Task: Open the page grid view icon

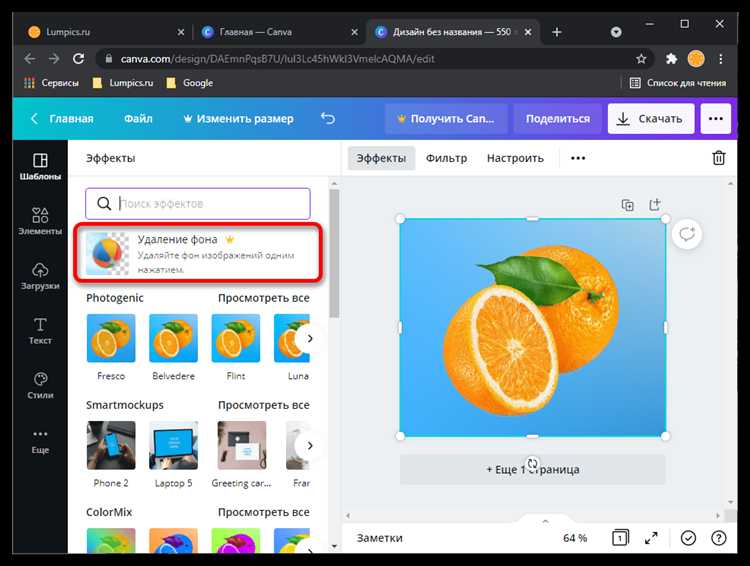Action: coord(620,538)
